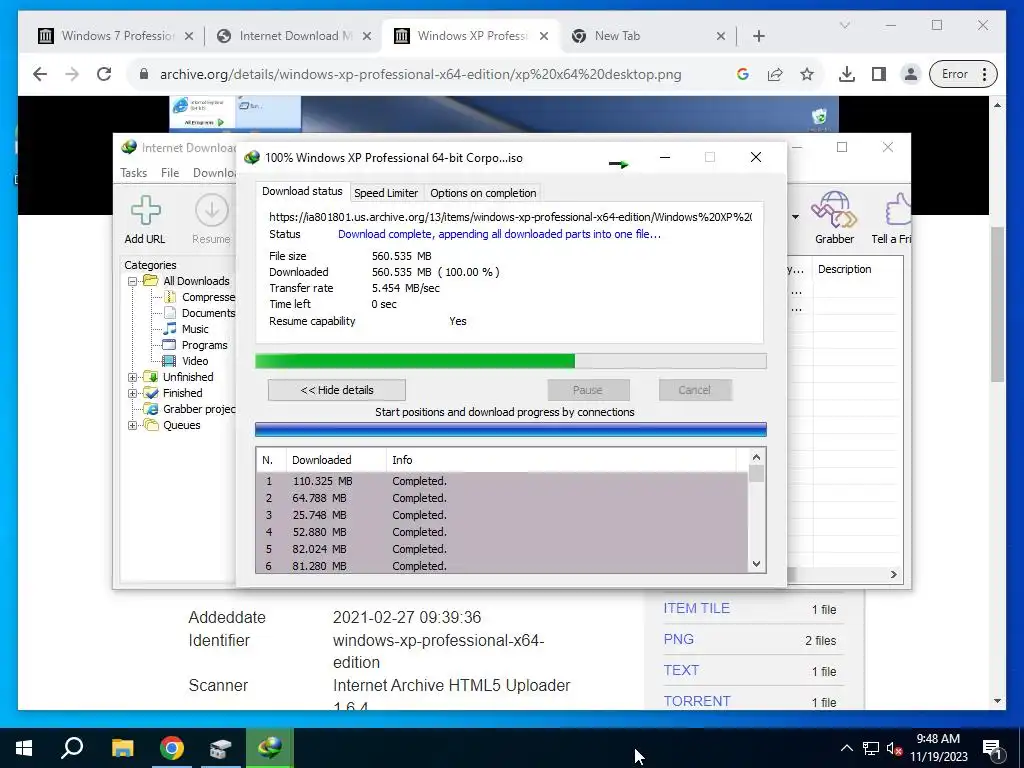The height and width of the screenshot is (768, 1024).
Task: Click the muted volume tray icon
Action: click(894, 748)
